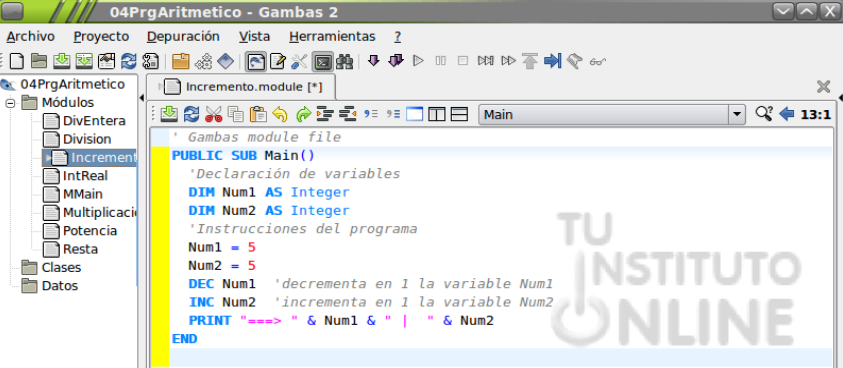This screenshot has height=368, width=843.
Task: Save module via editor toolbar green arrow
Action: pos(169,114)
